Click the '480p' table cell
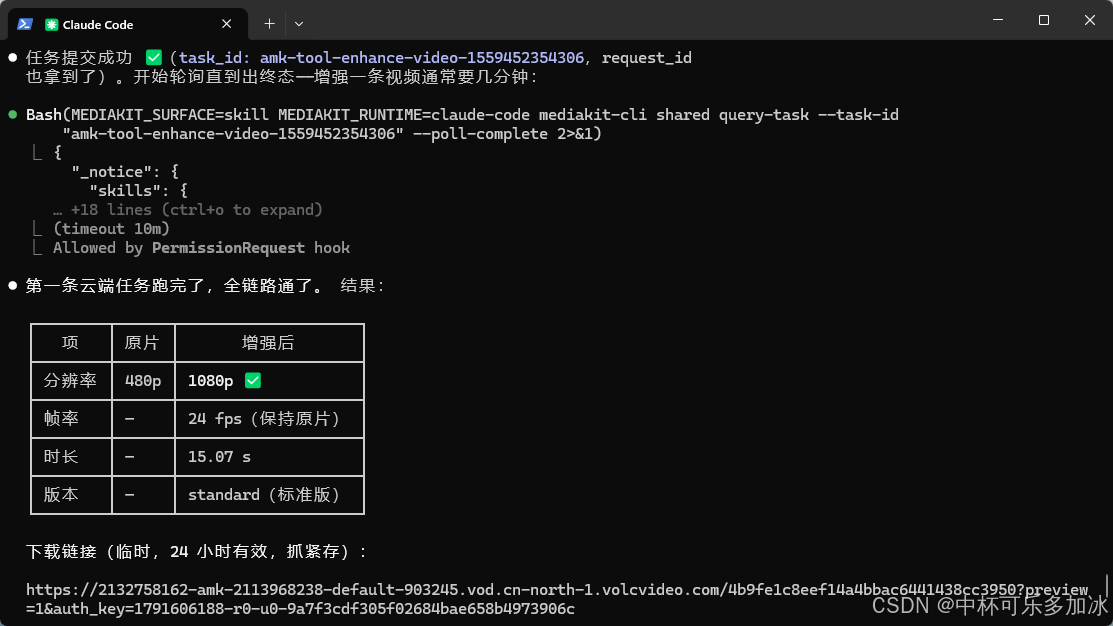The image size is (1113, 626). (x=143, y=380)
